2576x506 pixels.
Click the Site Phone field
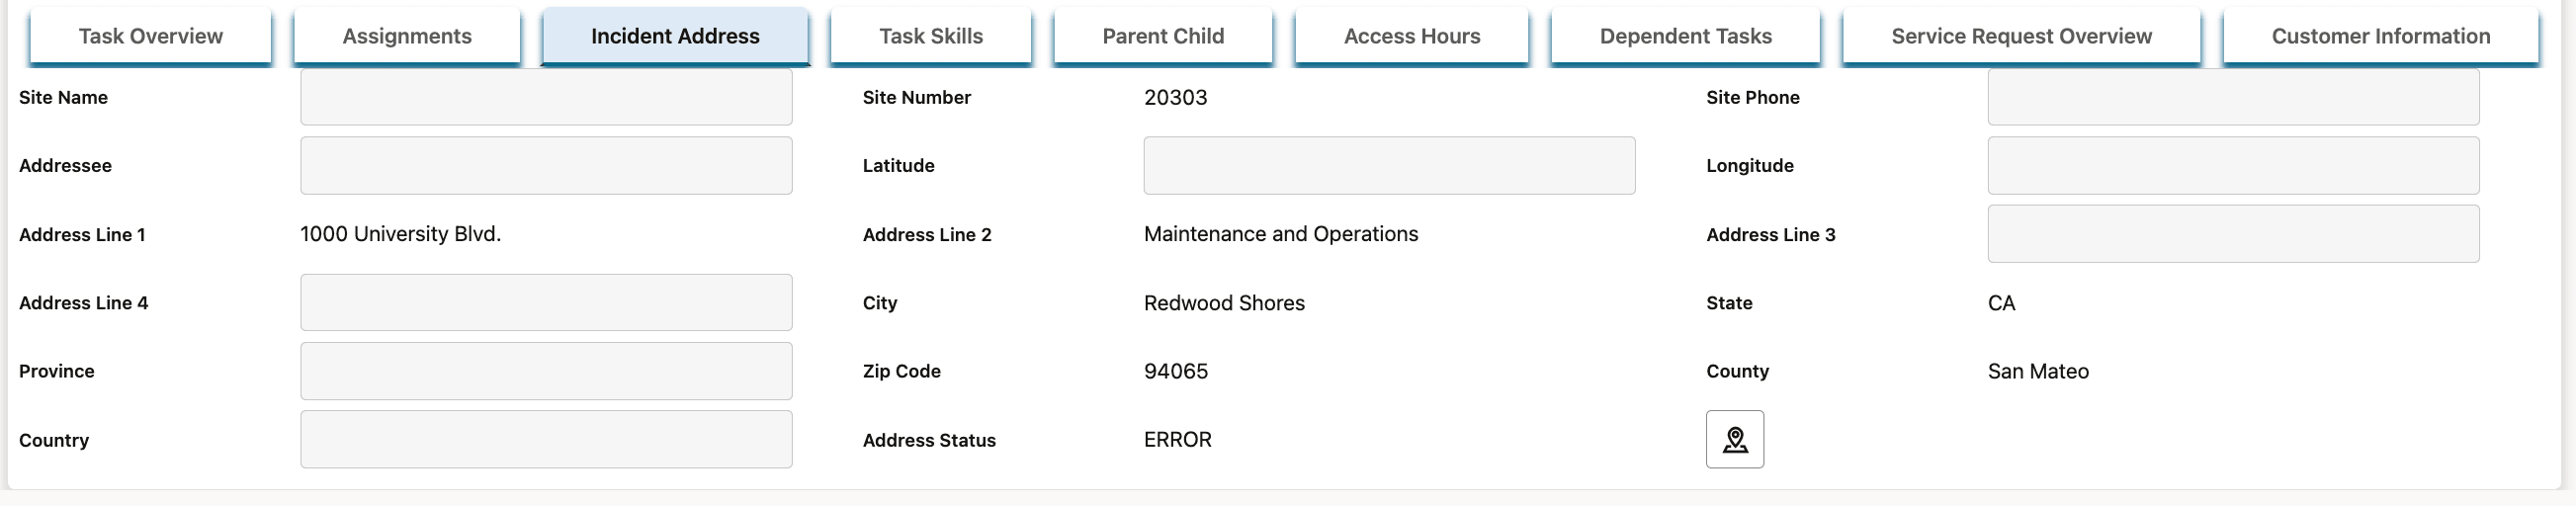[2233, 97]
